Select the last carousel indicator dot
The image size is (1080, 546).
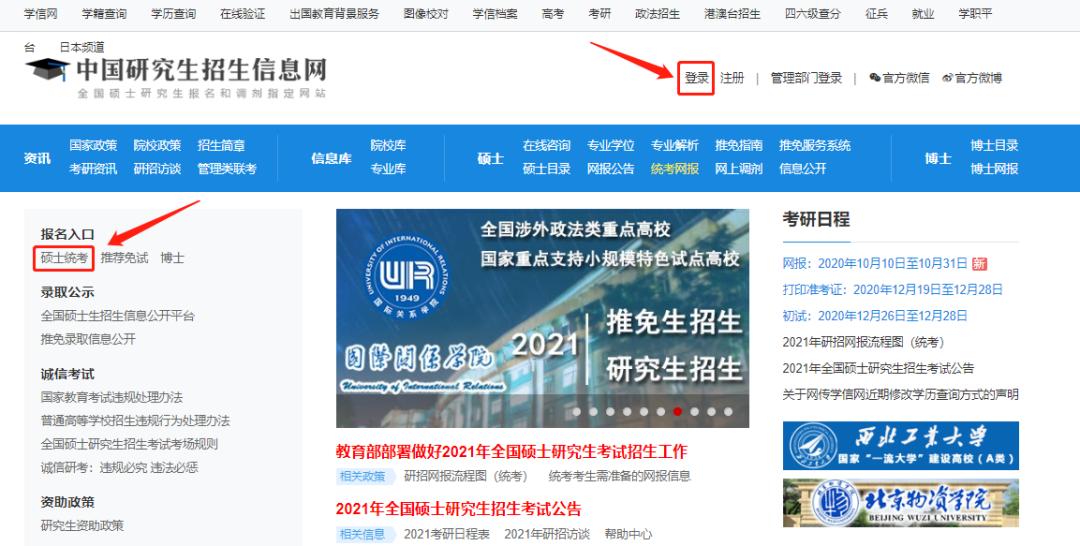[728, 411]
